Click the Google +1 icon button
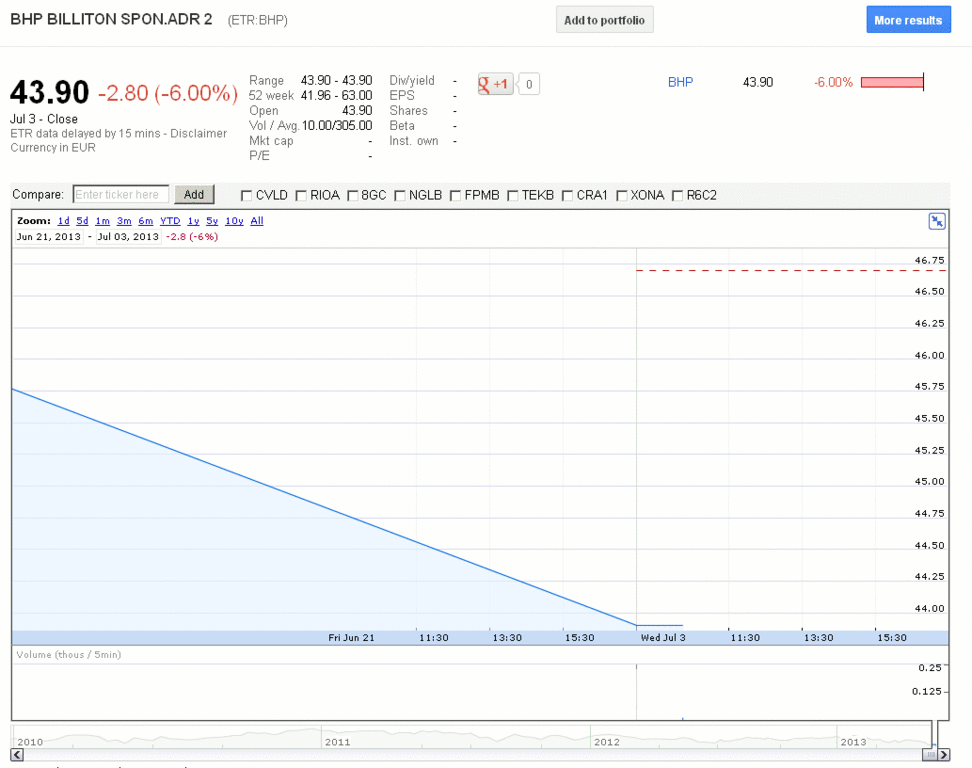Viewport: 972px width, 768px height. click(495, 84)
